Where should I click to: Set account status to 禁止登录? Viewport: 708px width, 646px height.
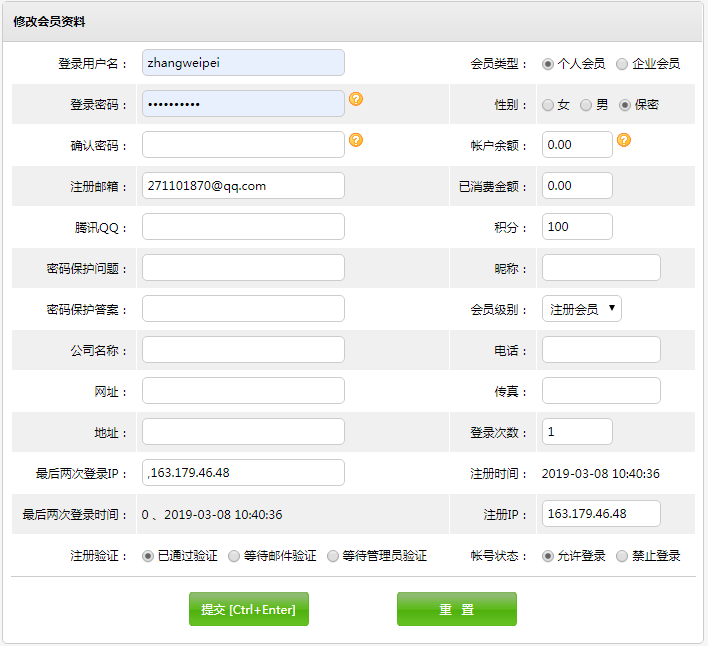(x=622, y=556)
